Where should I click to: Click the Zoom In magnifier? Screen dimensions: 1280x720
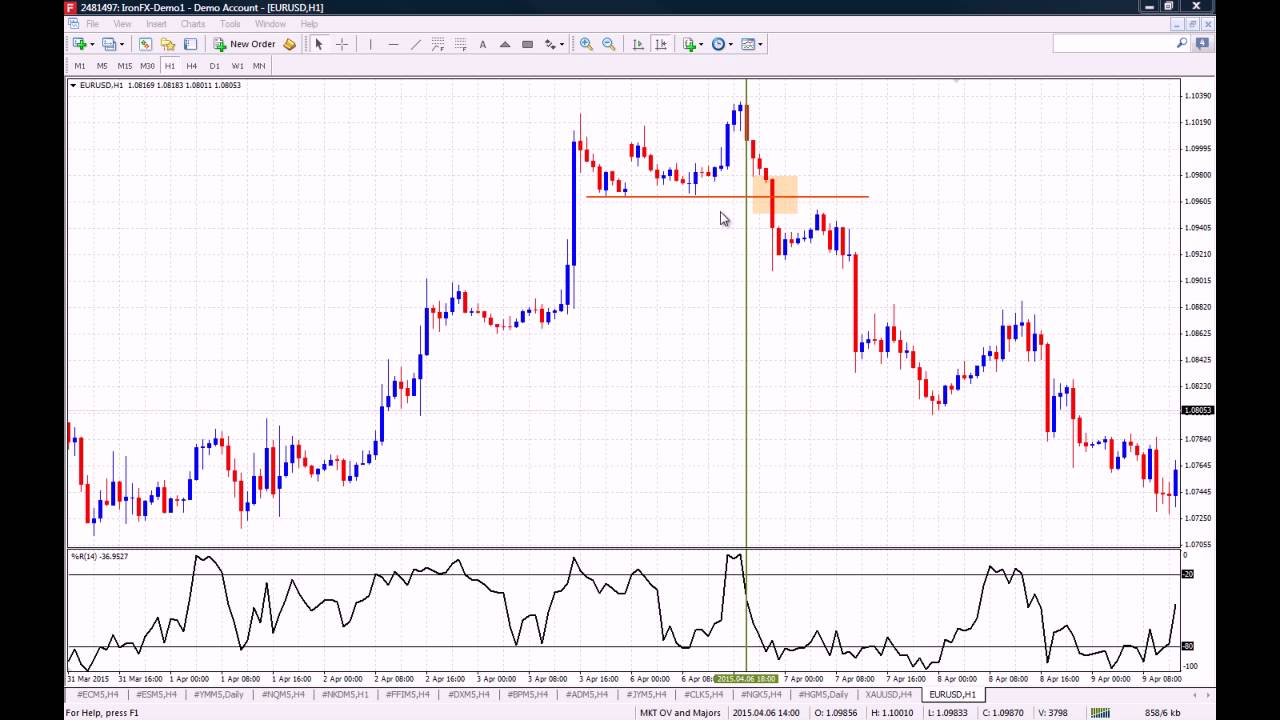(x=586, y=44)
